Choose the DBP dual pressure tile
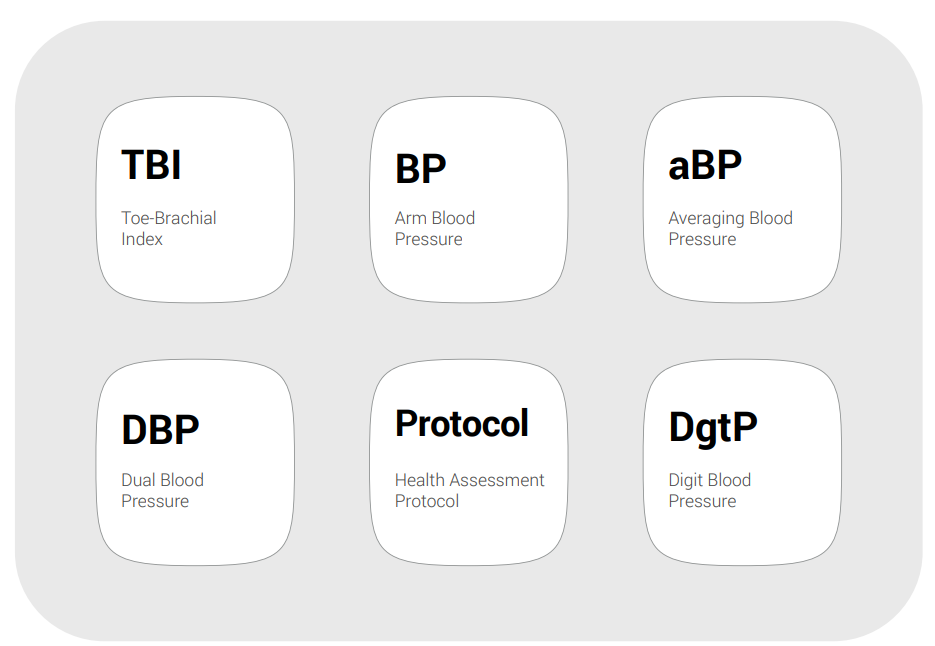 point(195,462)
